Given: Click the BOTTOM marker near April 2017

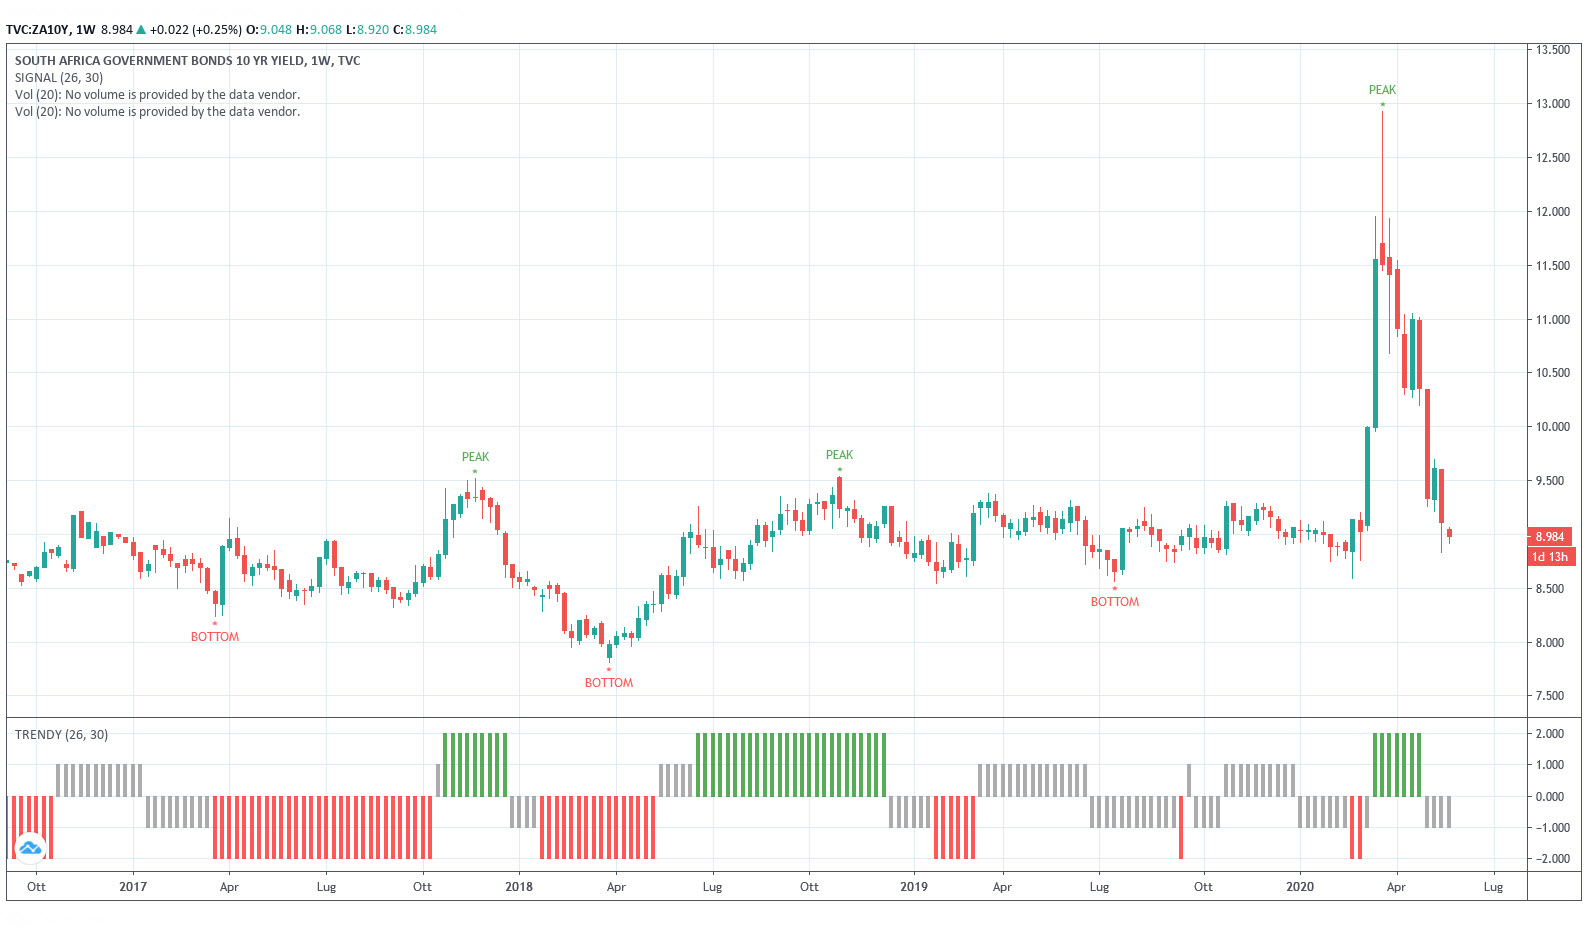Looking at the screenshot, I should click(215, 637).
